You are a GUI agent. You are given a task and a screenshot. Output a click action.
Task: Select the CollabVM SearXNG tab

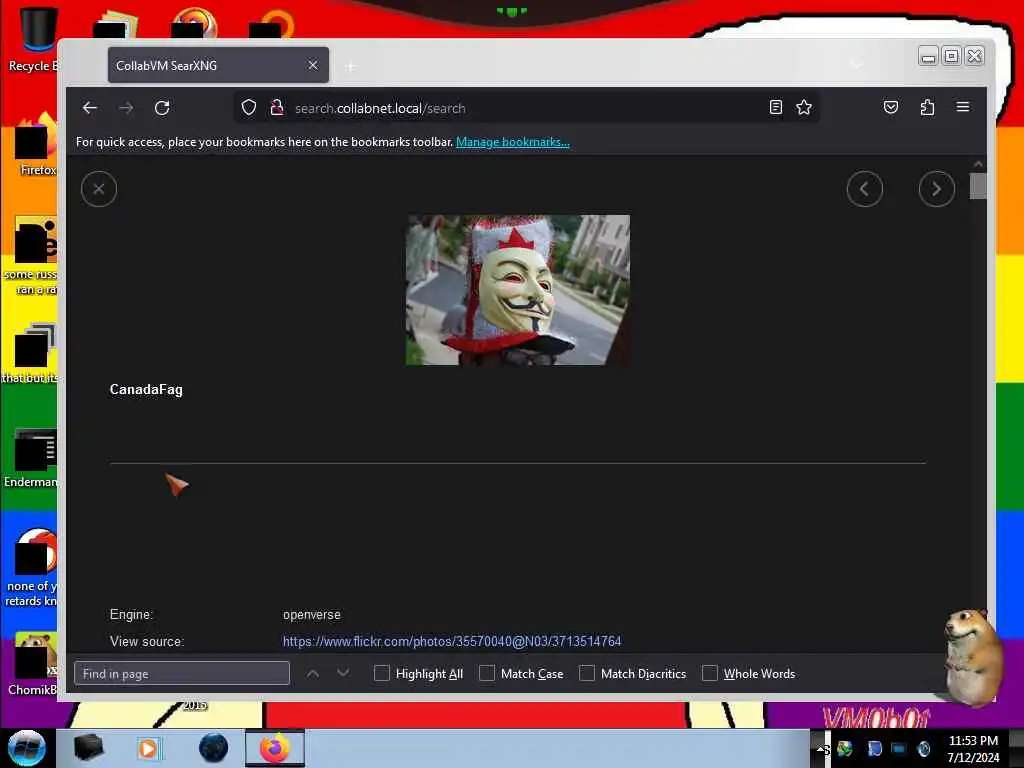tap(218, 65)
